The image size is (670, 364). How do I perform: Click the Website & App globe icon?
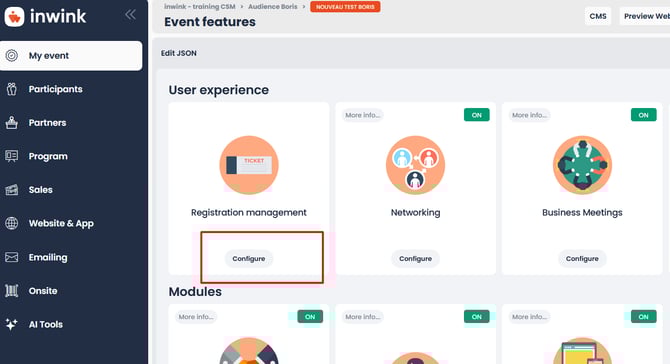point(12,223)
